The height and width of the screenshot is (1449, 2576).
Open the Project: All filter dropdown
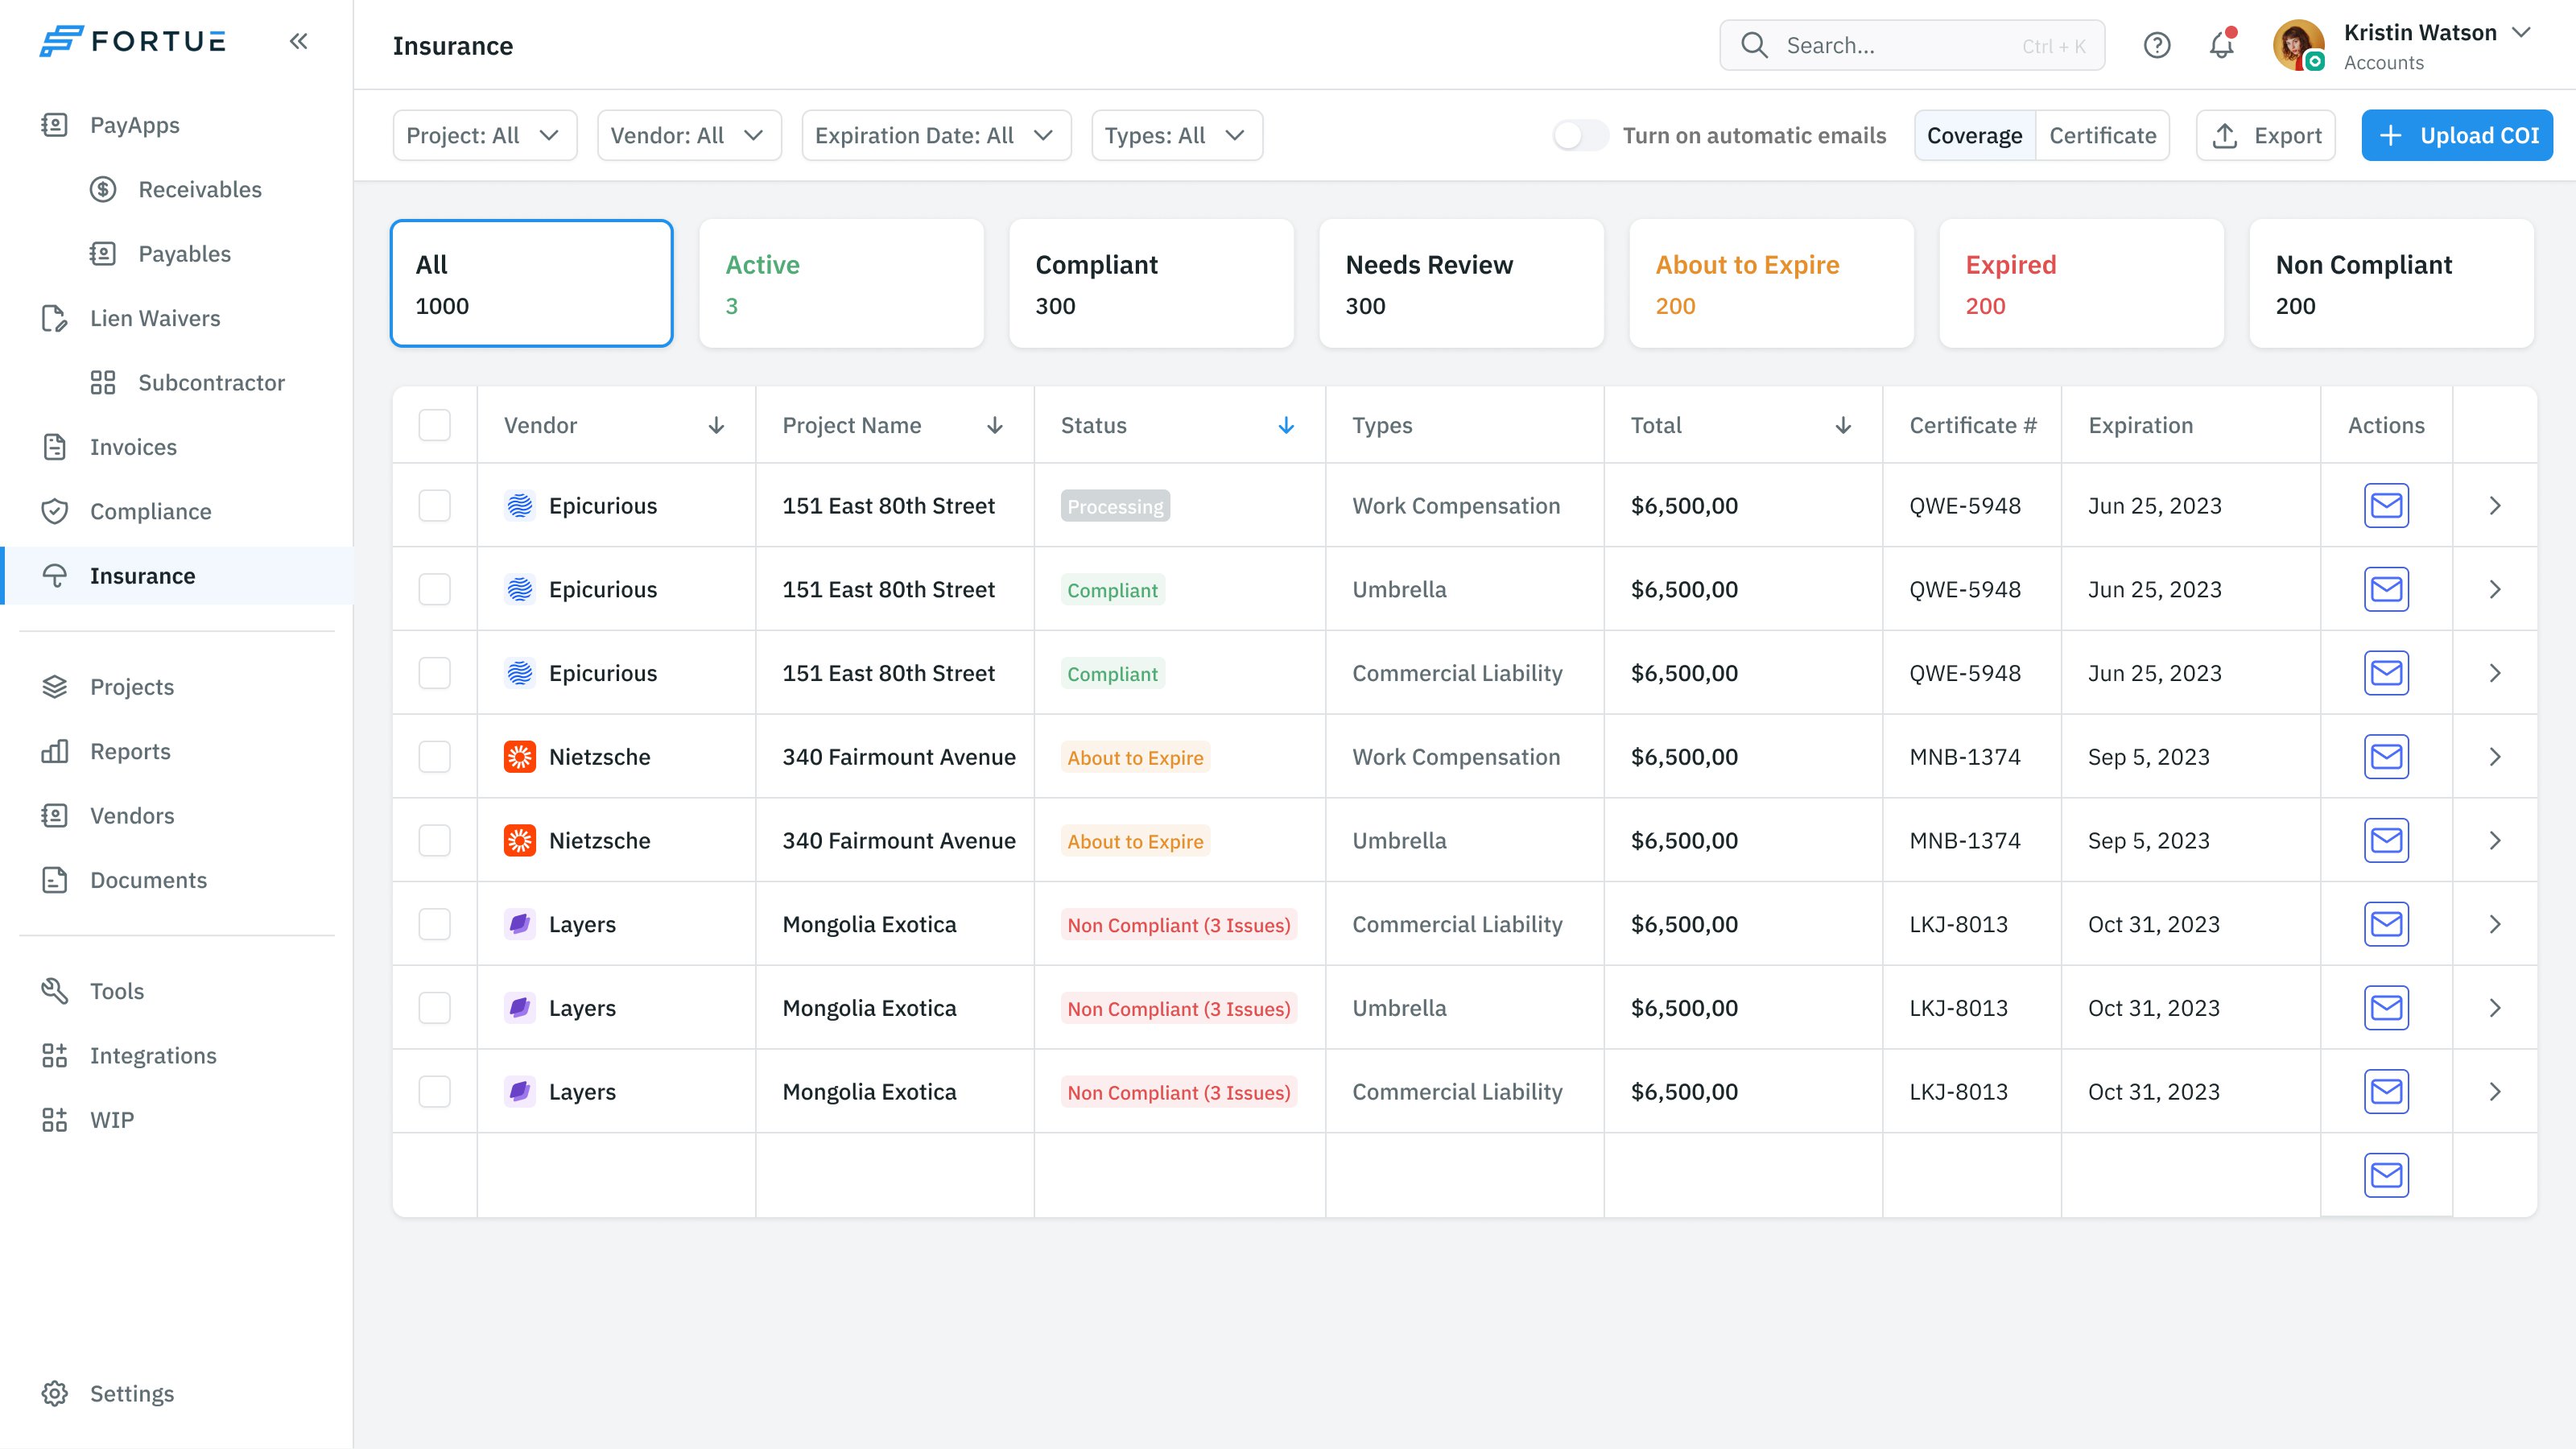(485, 135)
